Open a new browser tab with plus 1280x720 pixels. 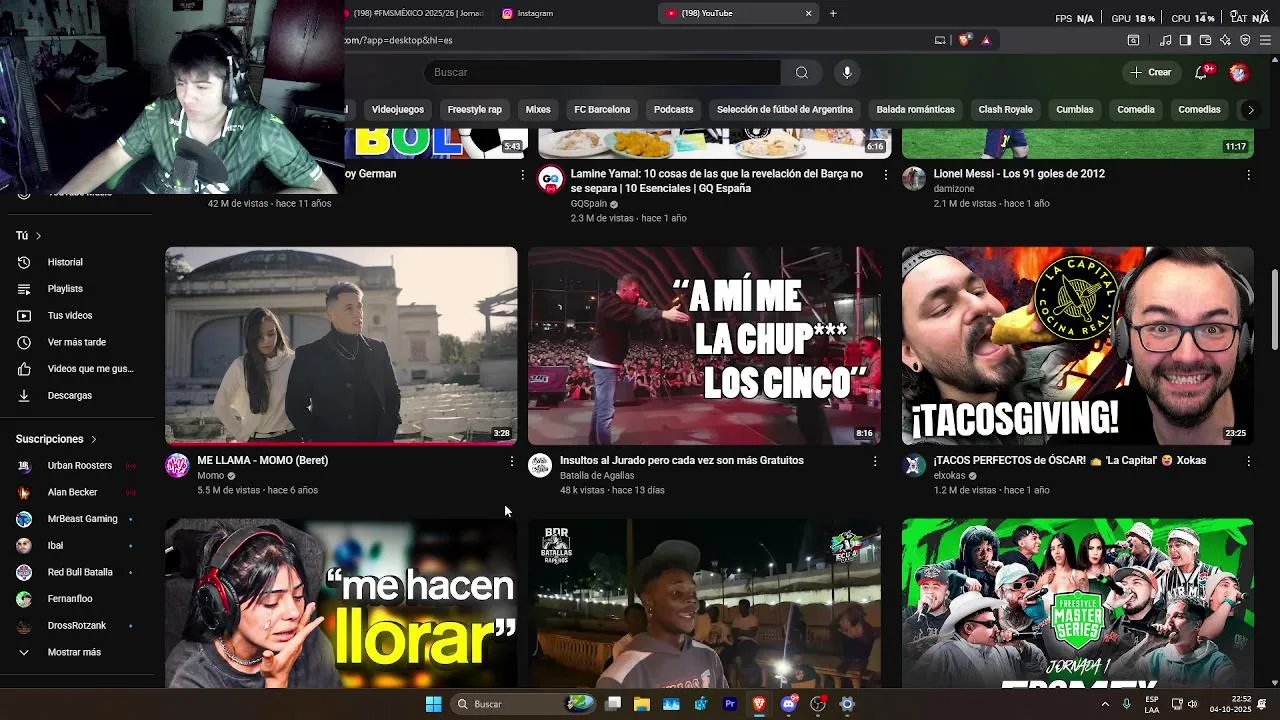coord(833,13)
